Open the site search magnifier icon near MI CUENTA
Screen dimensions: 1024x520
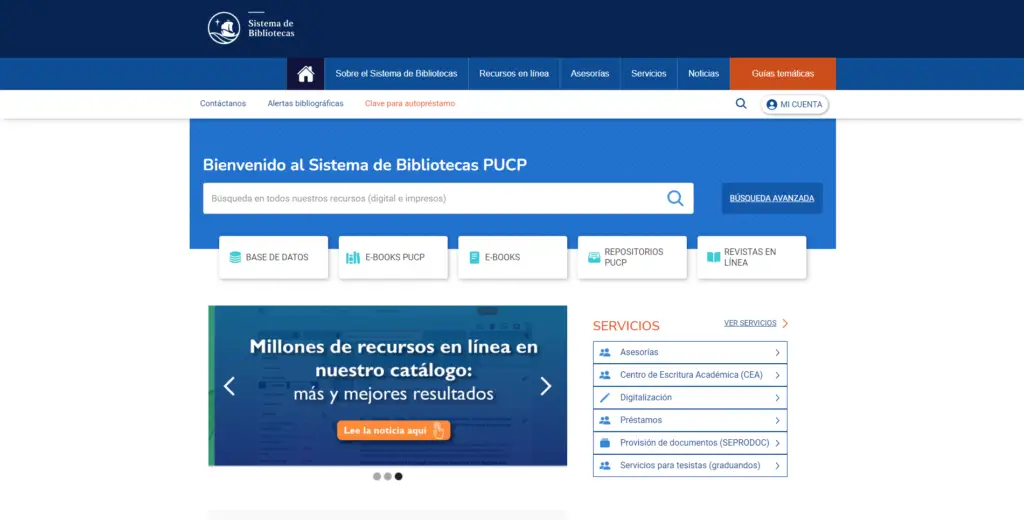point(741,103)
